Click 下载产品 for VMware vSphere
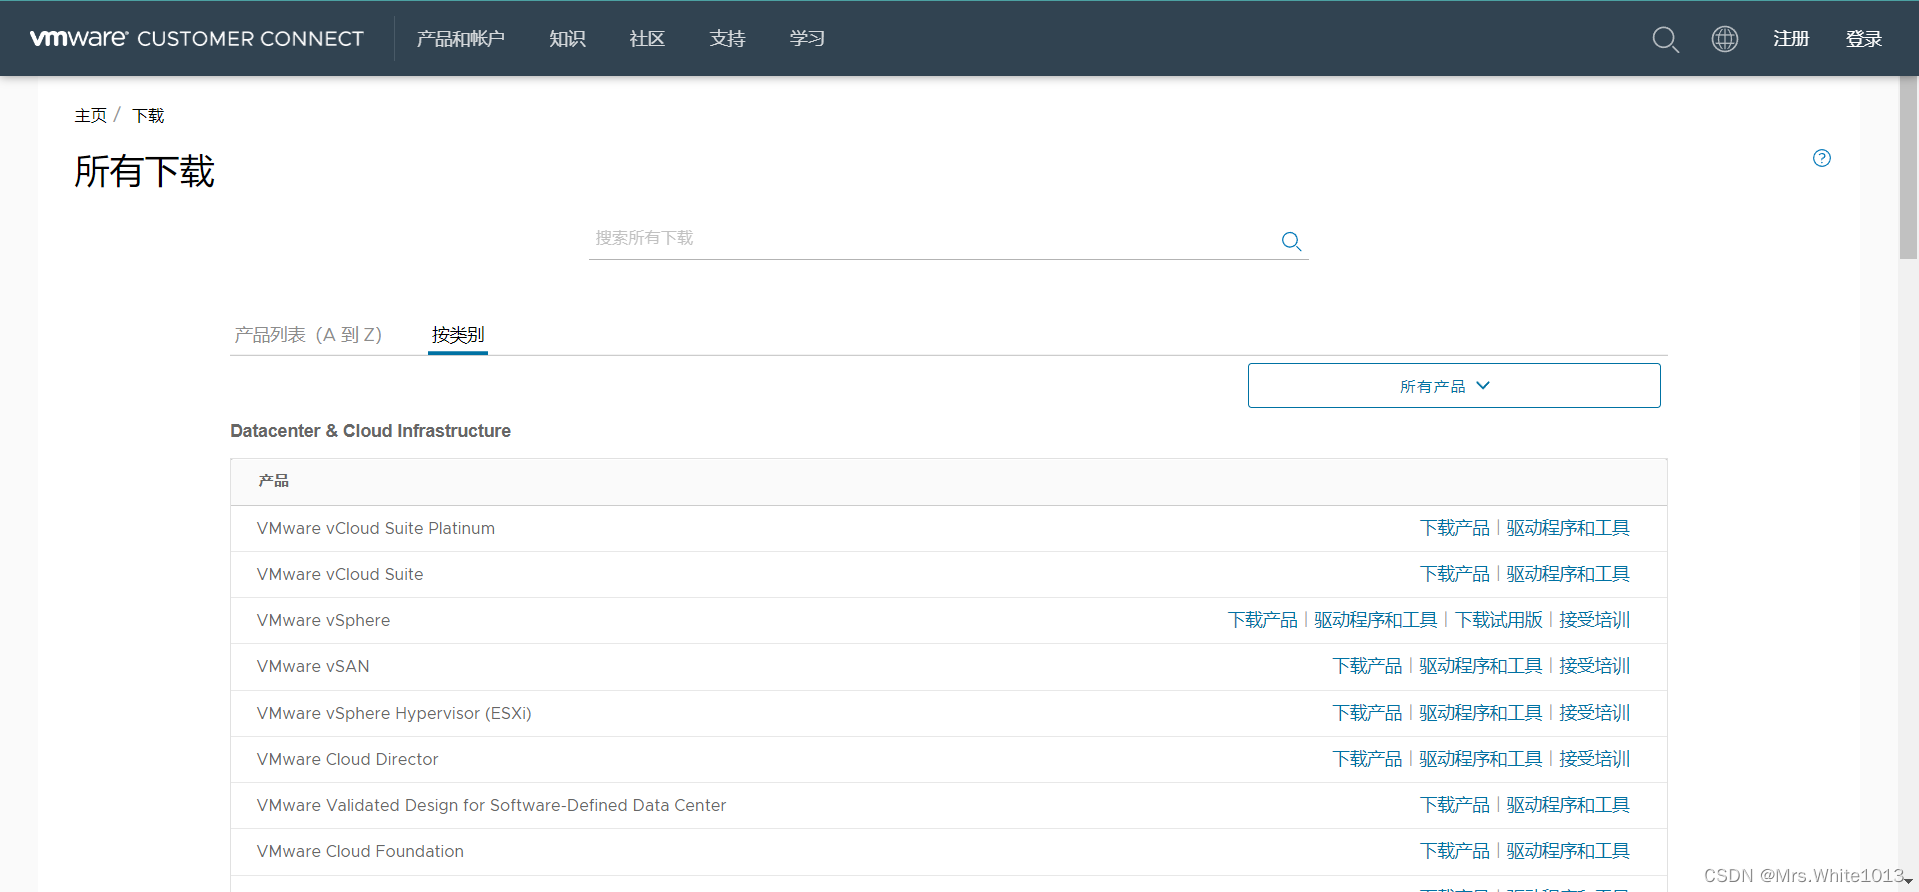 point(1262,620)
